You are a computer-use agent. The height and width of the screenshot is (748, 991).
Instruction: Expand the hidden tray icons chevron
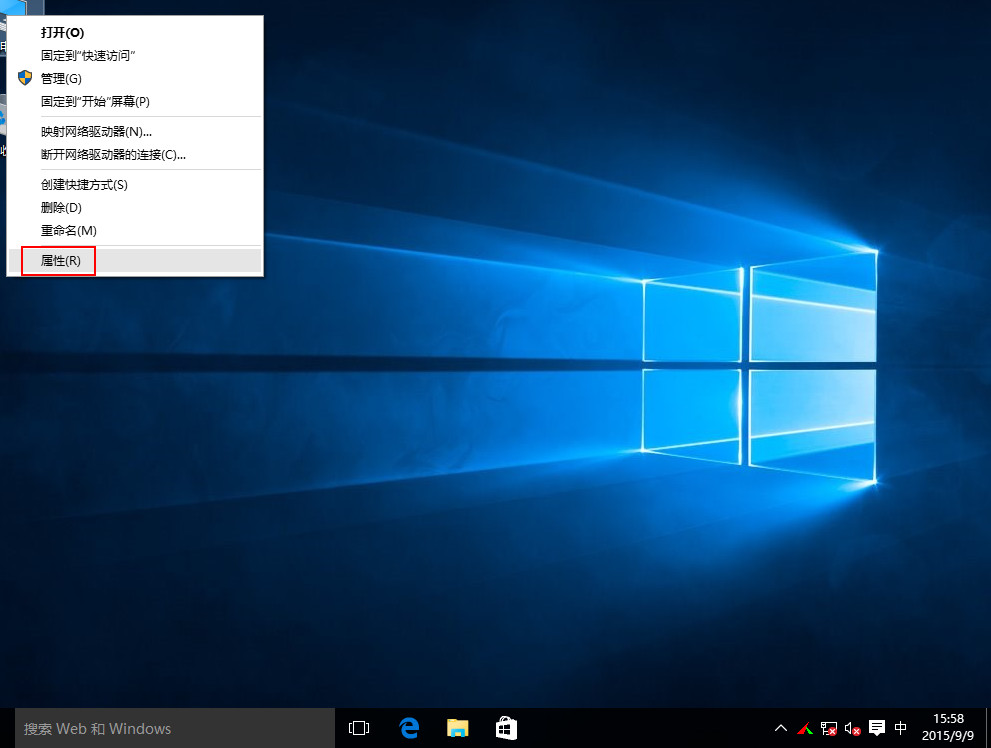pyautogui.click(x=781, y=728)
